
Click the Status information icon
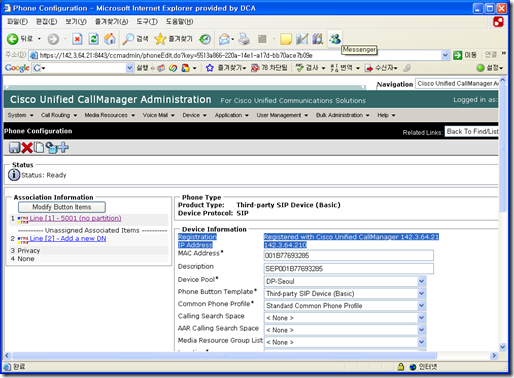[x=14, y=175]
